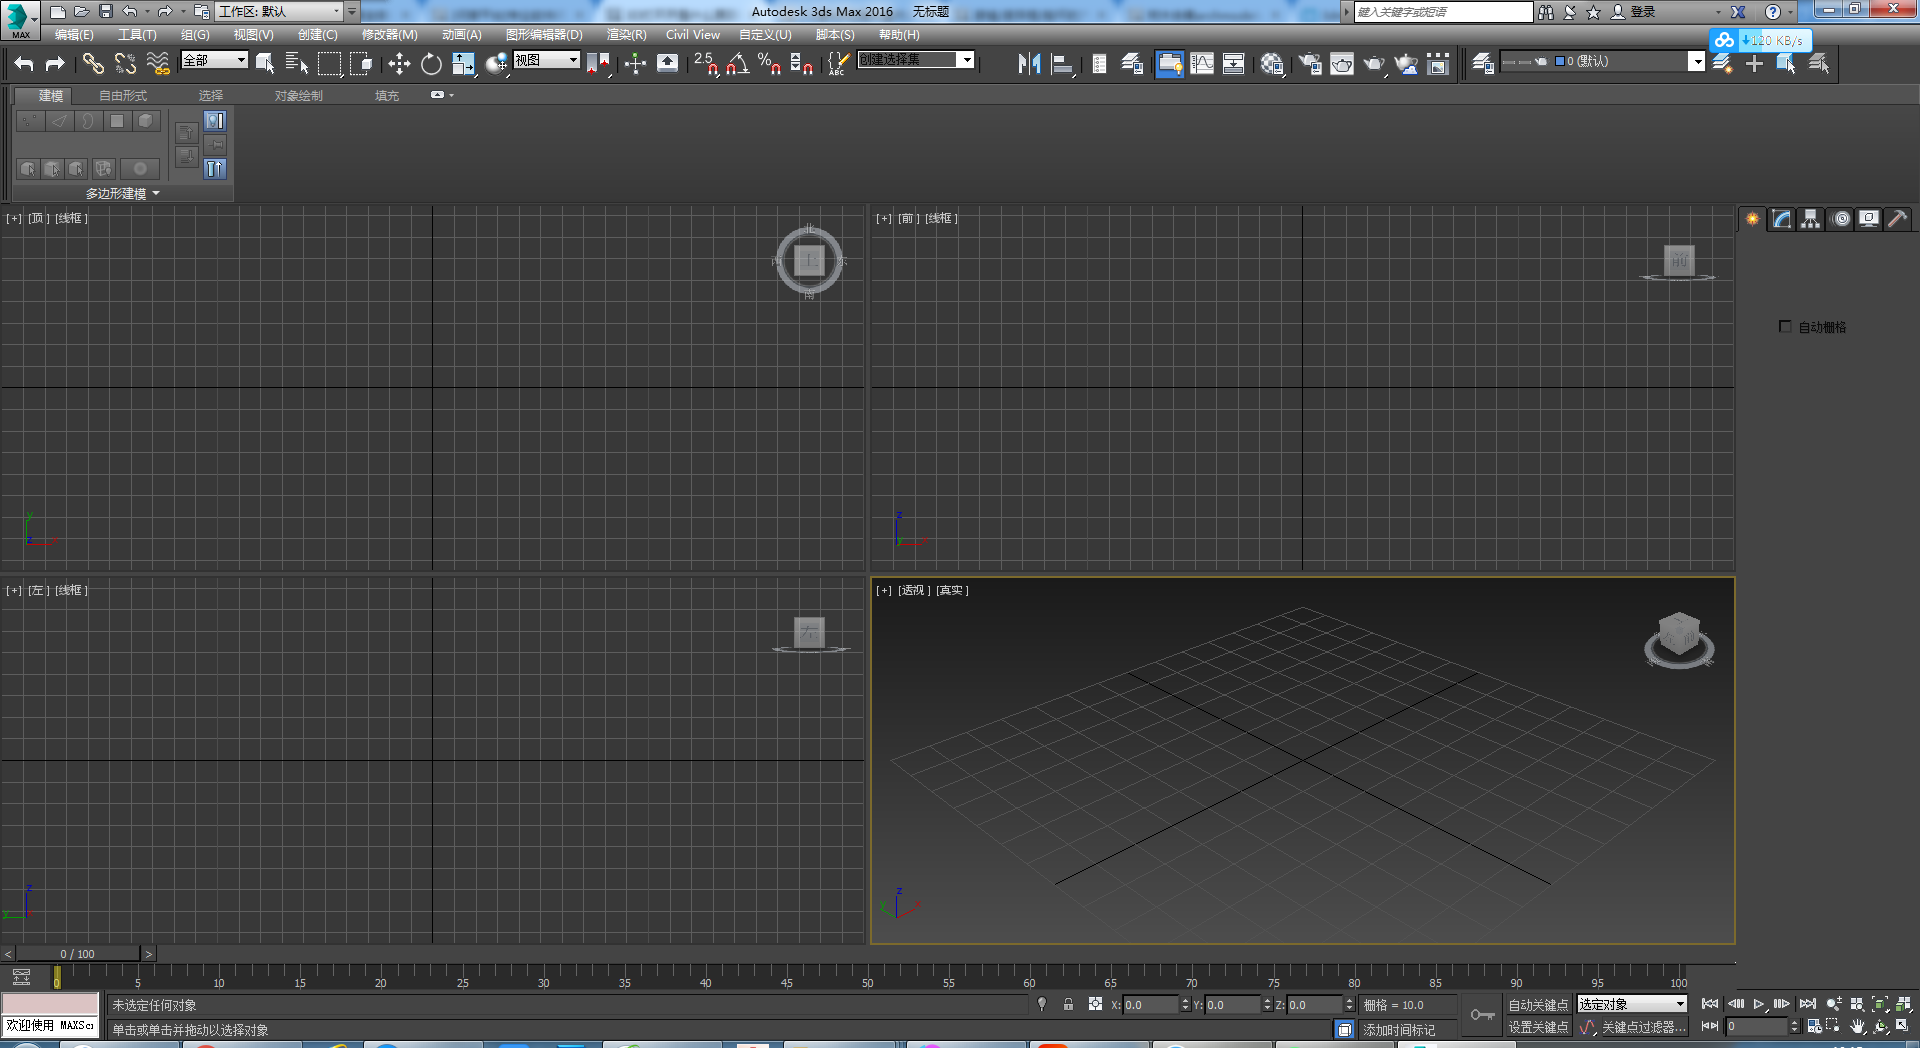The width and height of the screenshot is (1920, 1048).
Task: Open the top viewport [+] menu
Action: tap(14, 218)
